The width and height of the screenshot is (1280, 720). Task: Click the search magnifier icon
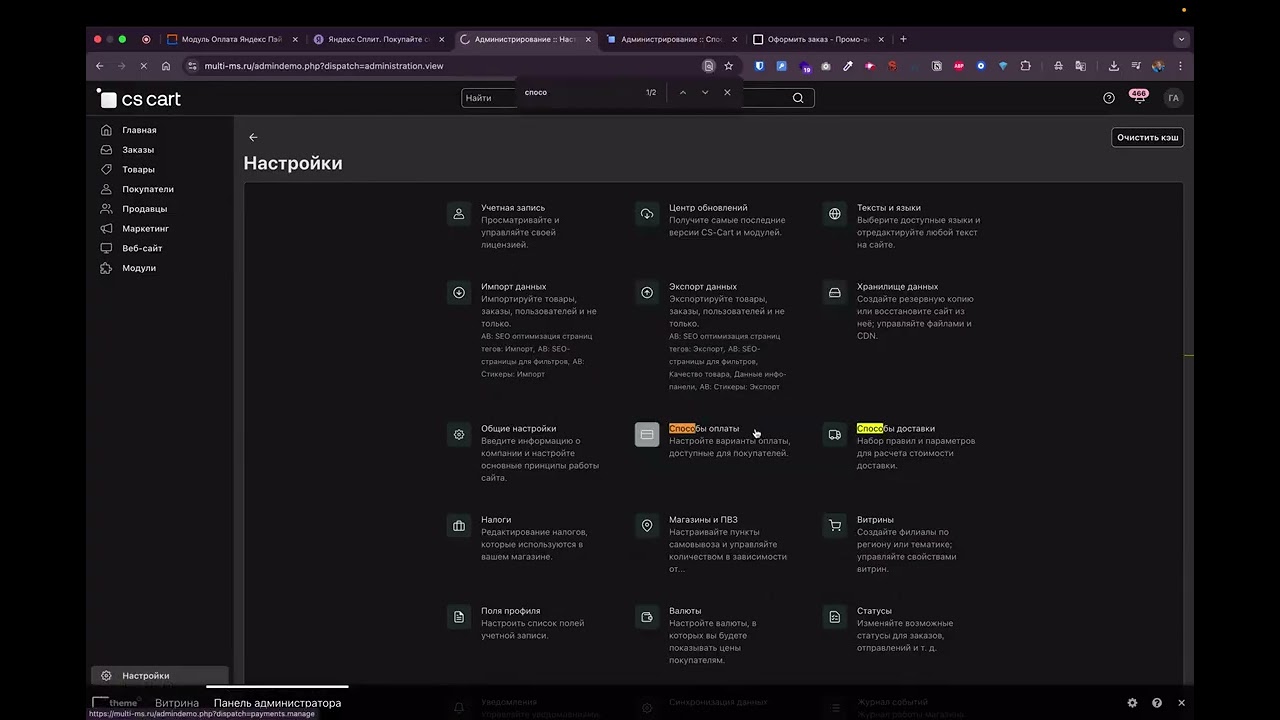[798, 98]
